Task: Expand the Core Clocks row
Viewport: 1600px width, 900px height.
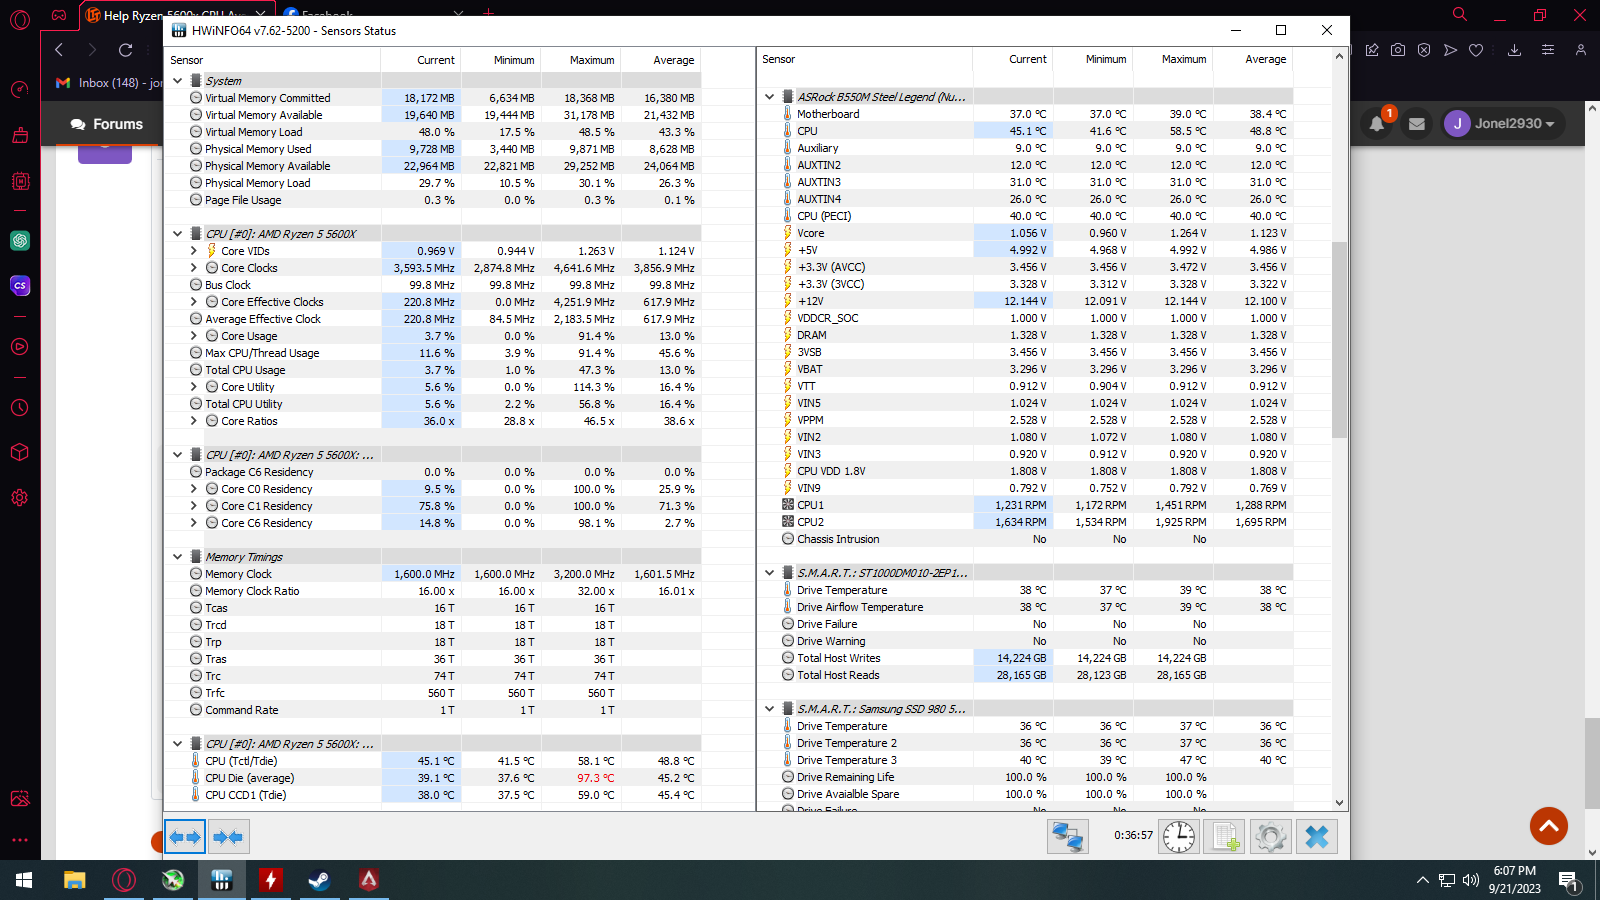Action: coord(194,268)
